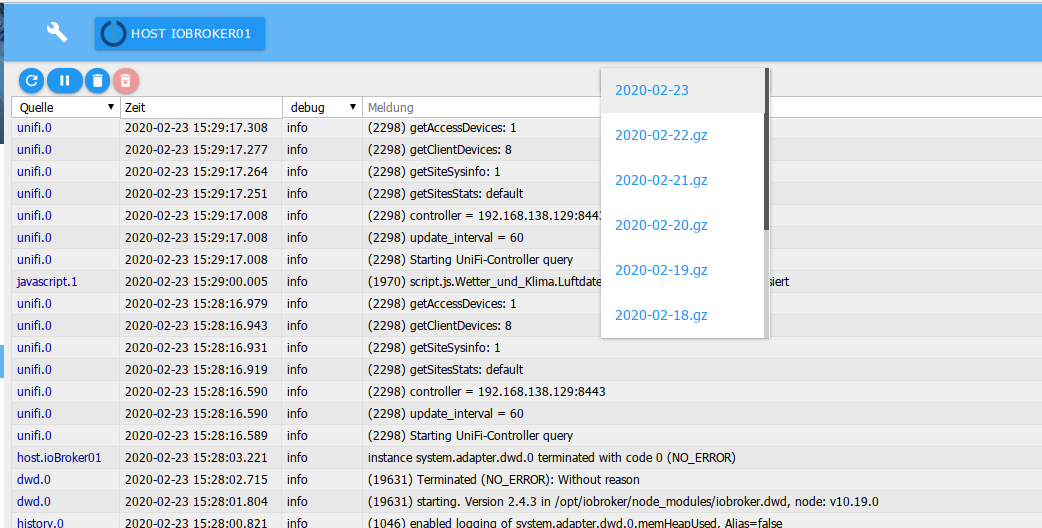Click 'Starting UniFi-Controller query' at 15:28:16.589
The image size is (1042, 528).
tap(470, 436)
